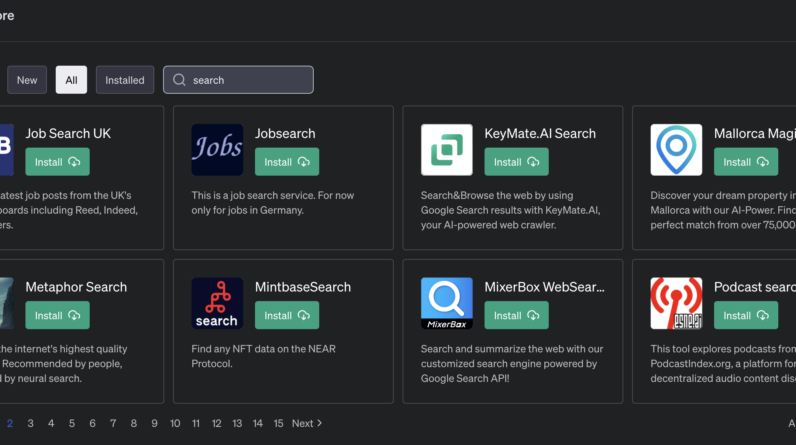Install the Podcast search plugin
This screenshot has width=796, height=445.
click(746, 315)
